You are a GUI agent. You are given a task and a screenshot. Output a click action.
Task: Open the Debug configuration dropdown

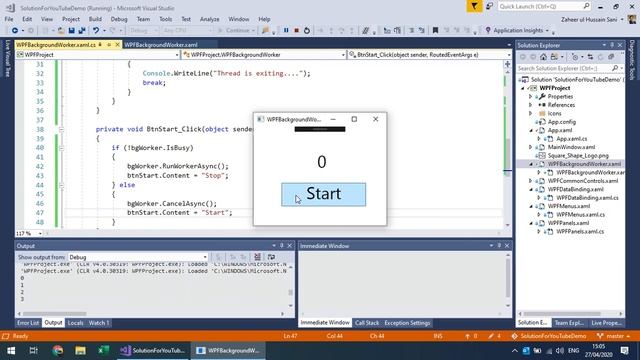(x=143, y=30)
